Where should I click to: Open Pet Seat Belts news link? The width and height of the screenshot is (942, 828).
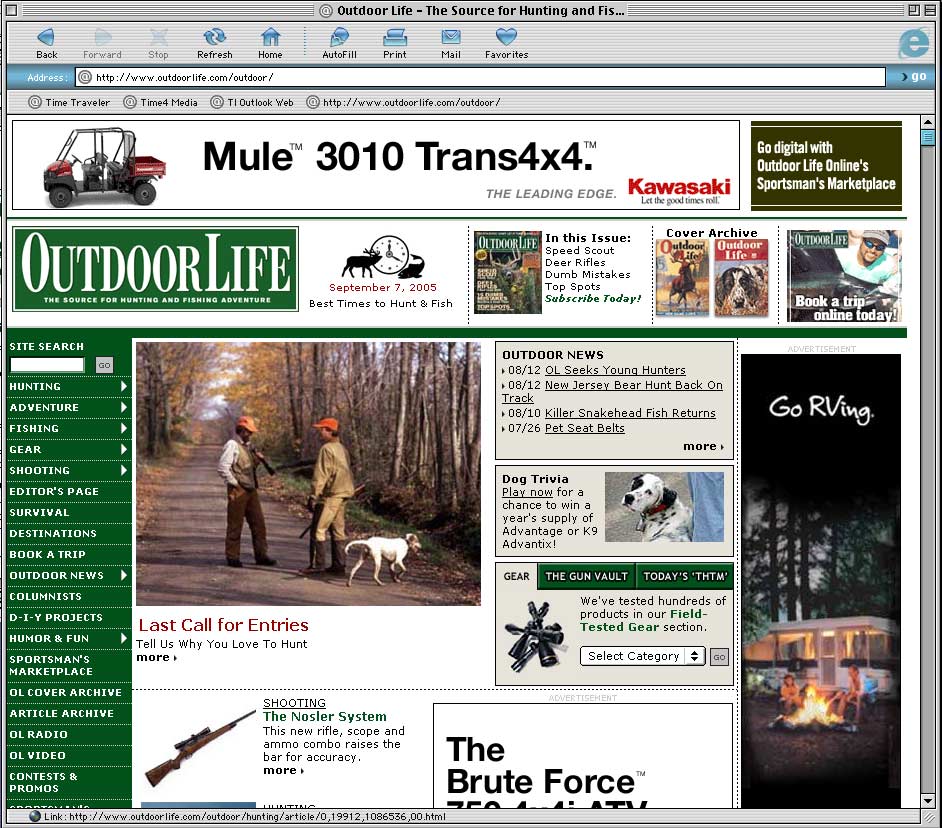coord(585,428)
